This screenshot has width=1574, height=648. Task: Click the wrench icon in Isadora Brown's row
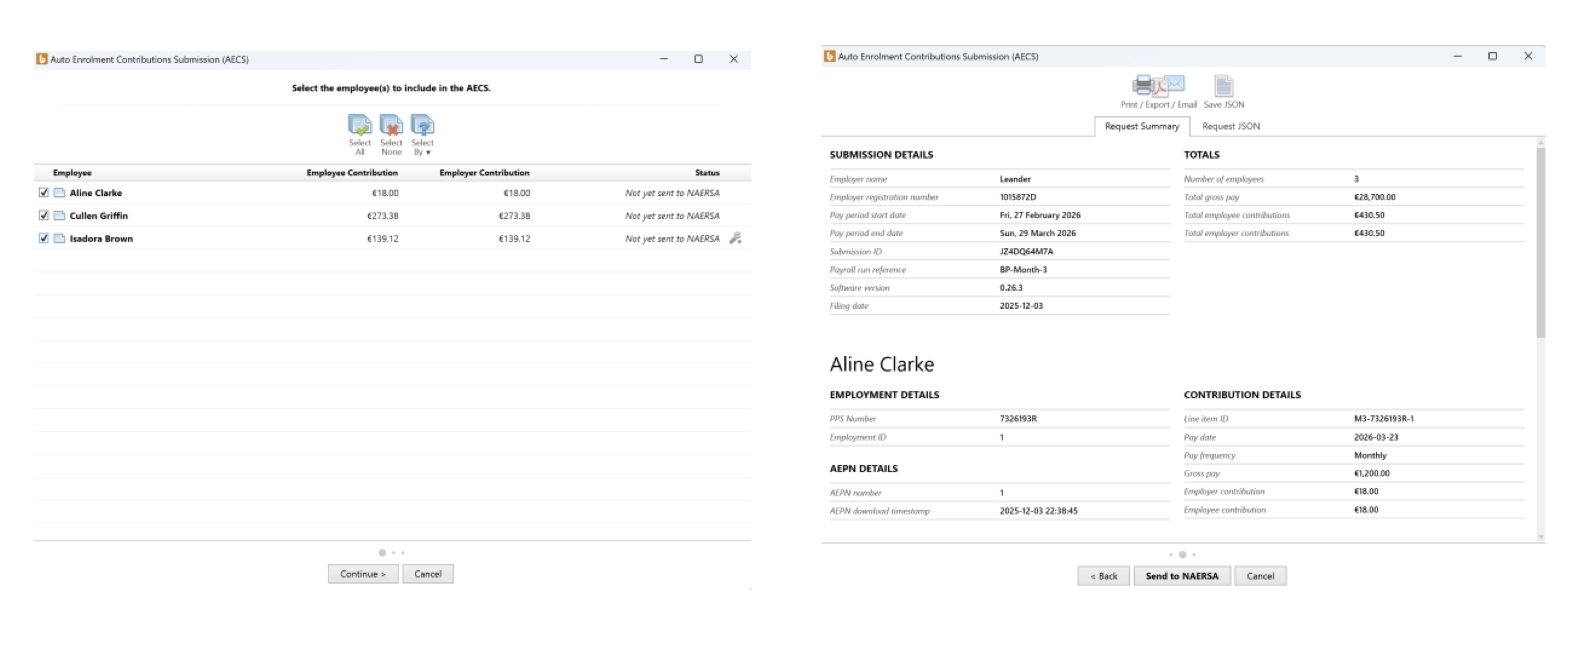point(735,238)
